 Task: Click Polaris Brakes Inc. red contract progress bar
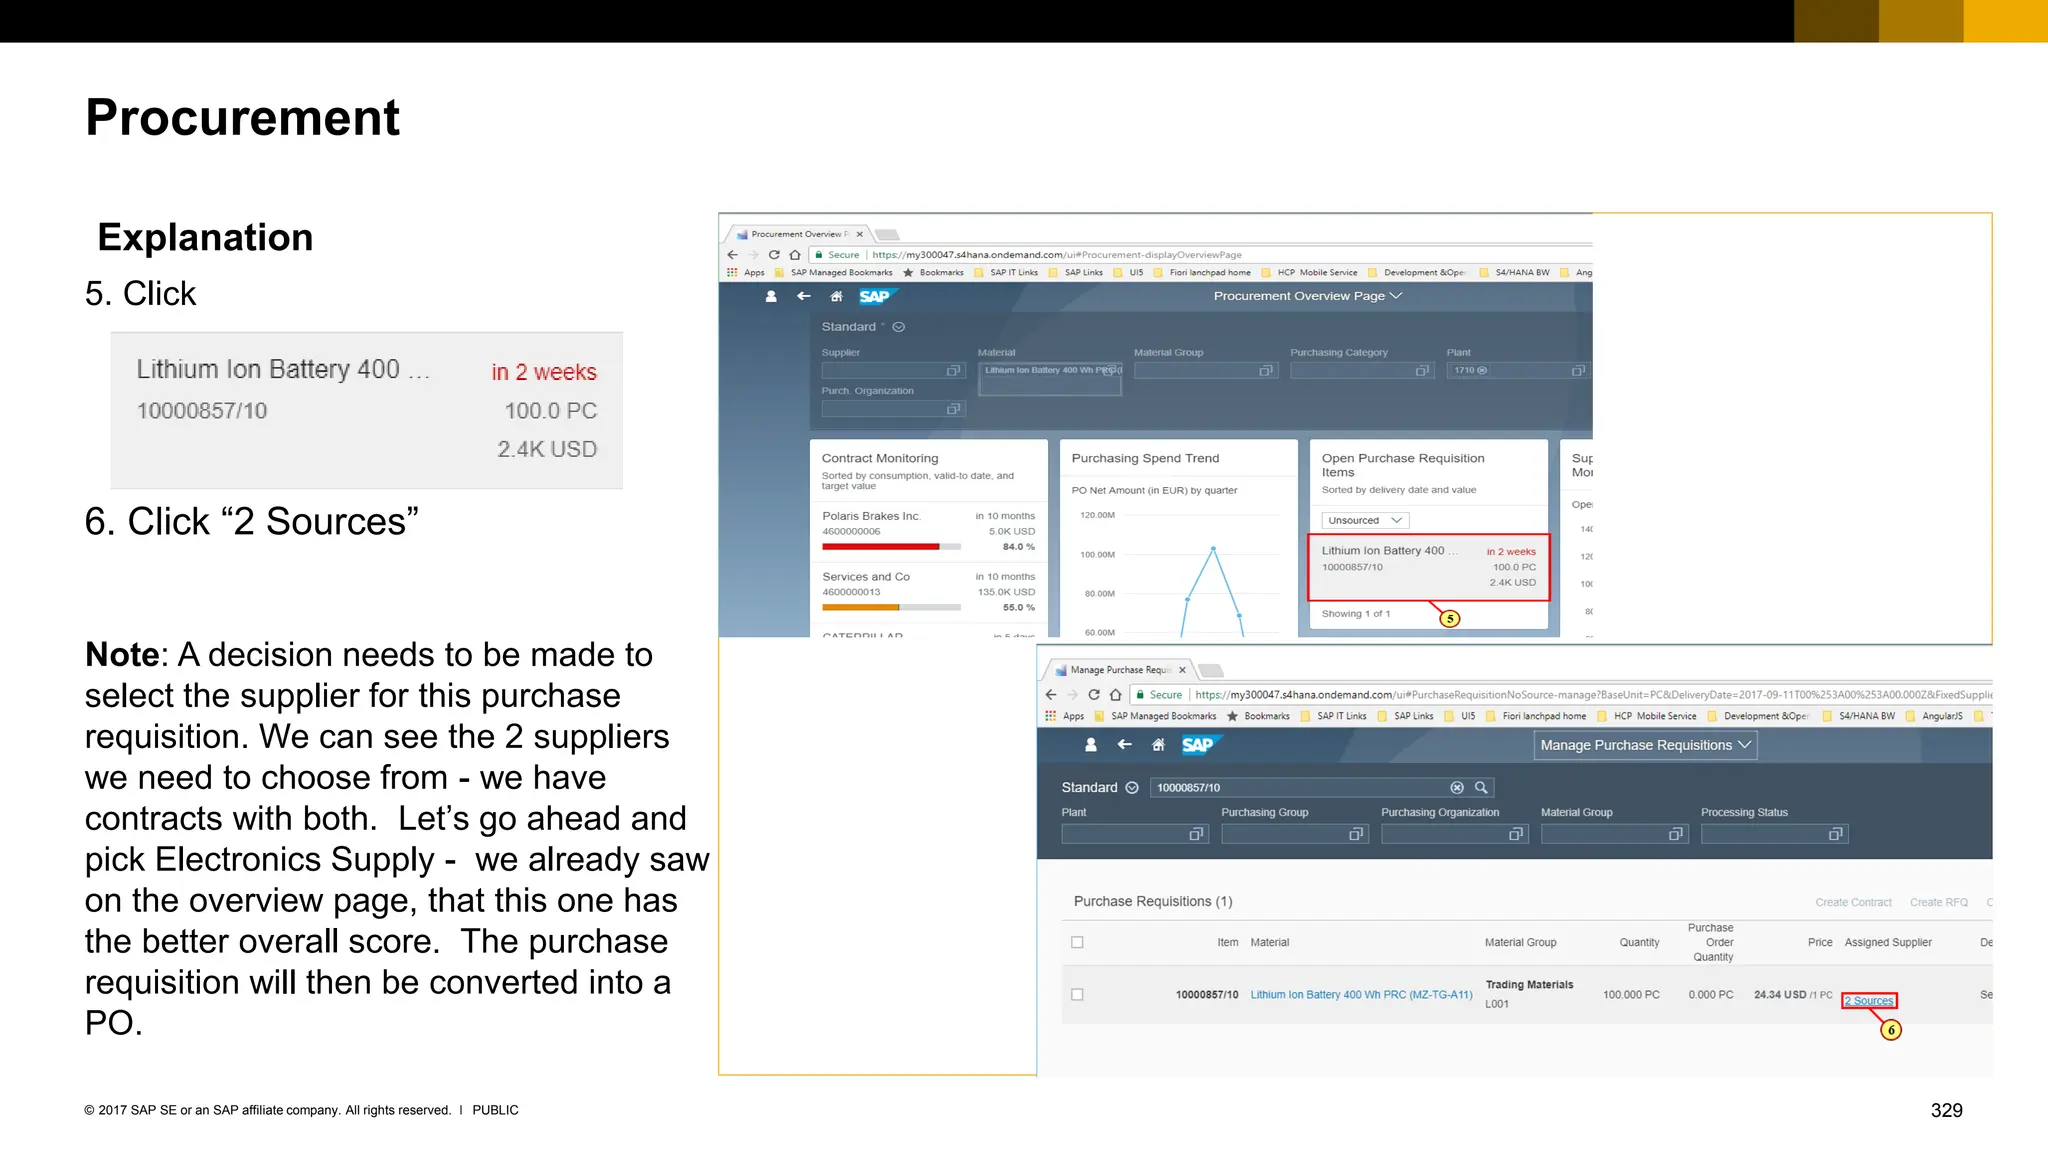click(881, 547)
